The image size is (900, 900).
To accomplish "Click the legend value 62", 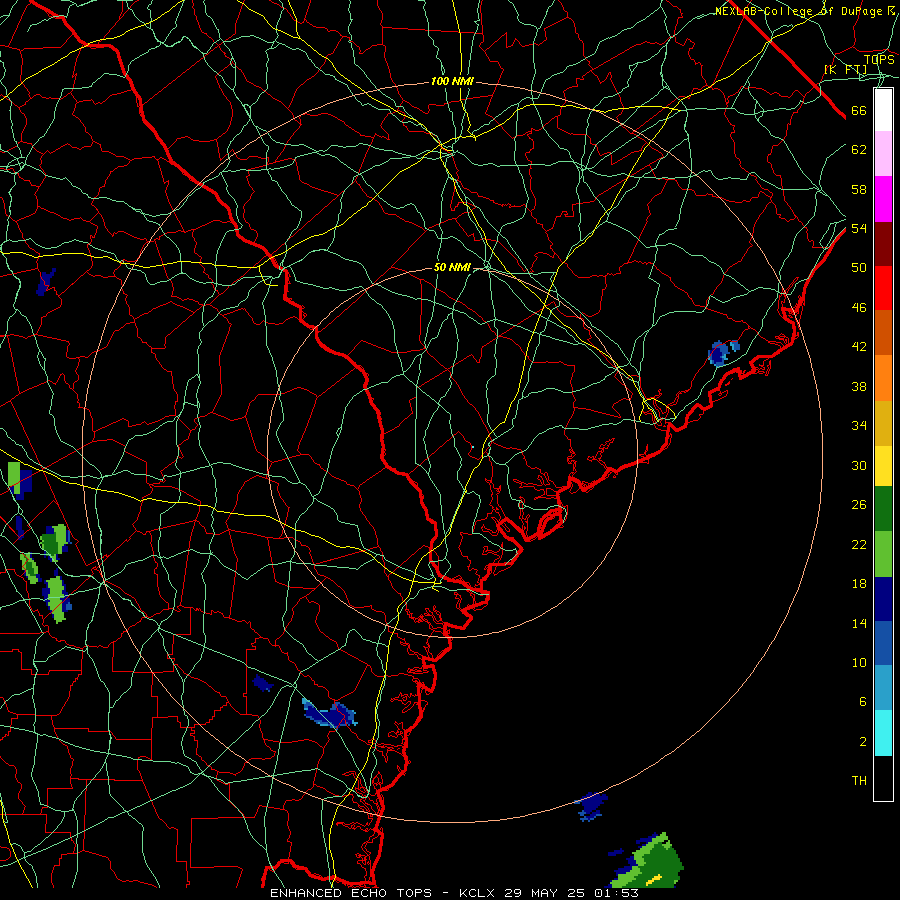I will (859, 150).
